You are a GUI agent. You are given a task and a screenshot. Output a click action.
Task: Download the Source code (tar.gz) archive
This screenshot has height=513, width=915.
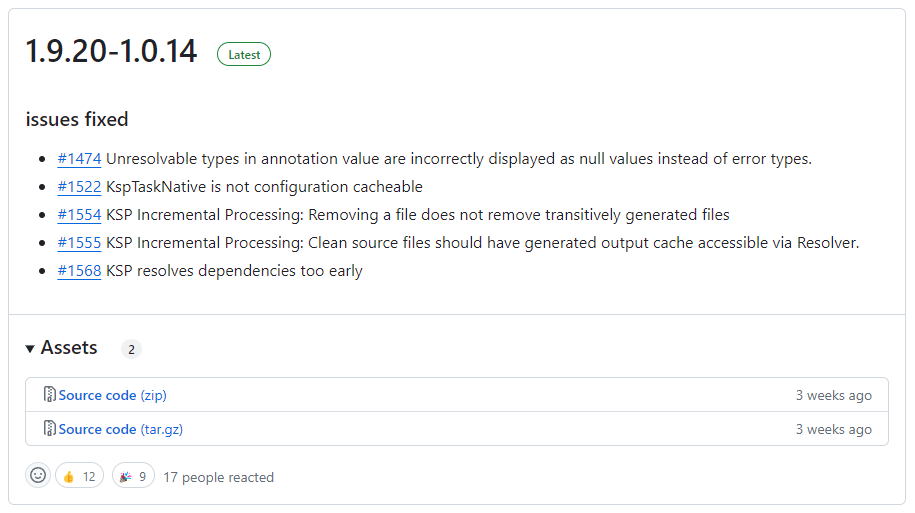click(x=120, y=429)
